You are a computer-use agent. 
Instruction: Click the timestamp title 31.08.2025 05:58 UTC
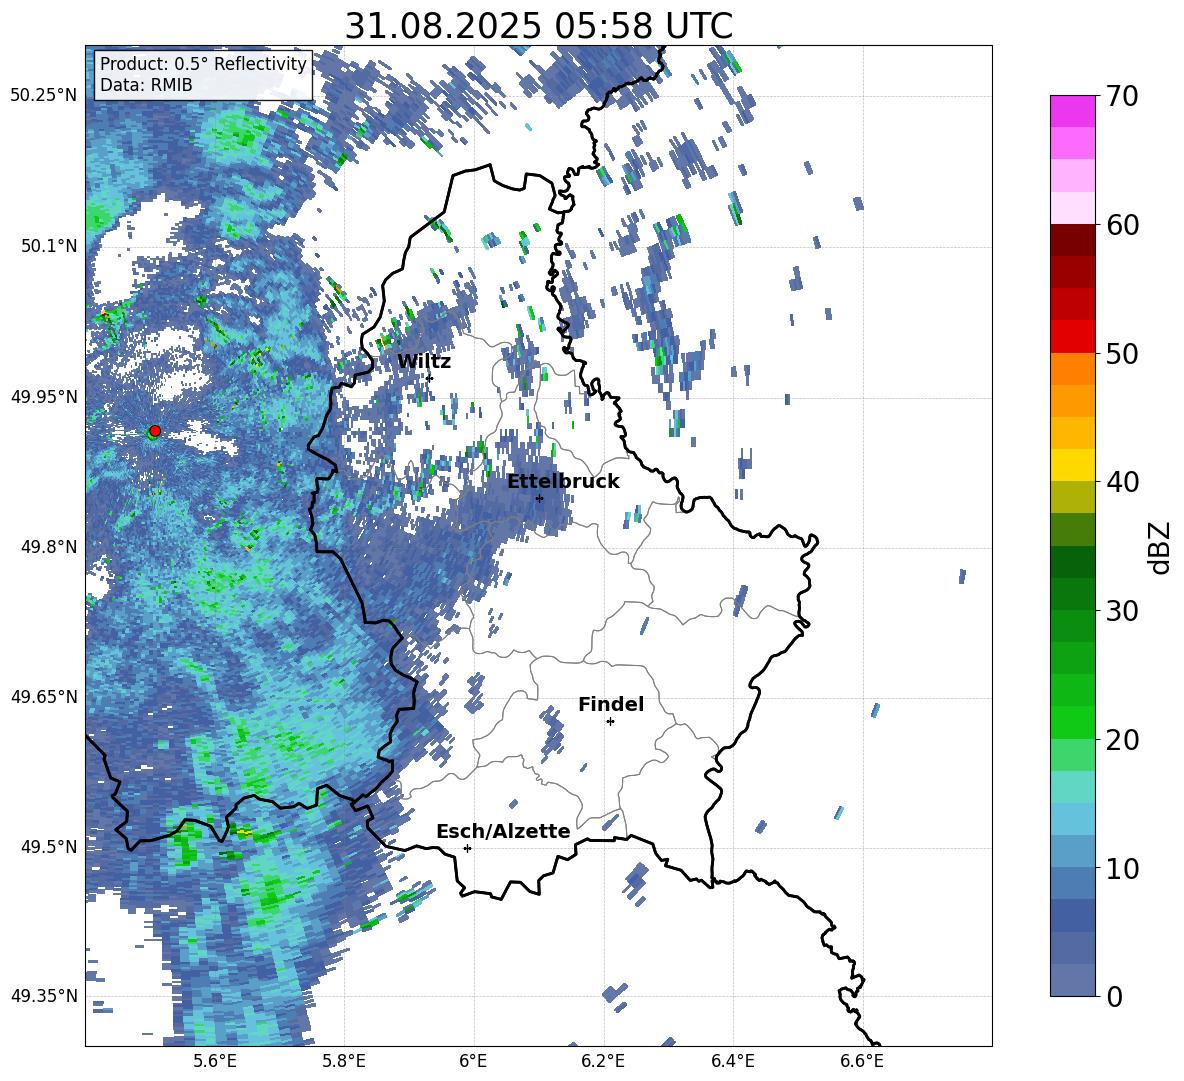tap(538, 26)
